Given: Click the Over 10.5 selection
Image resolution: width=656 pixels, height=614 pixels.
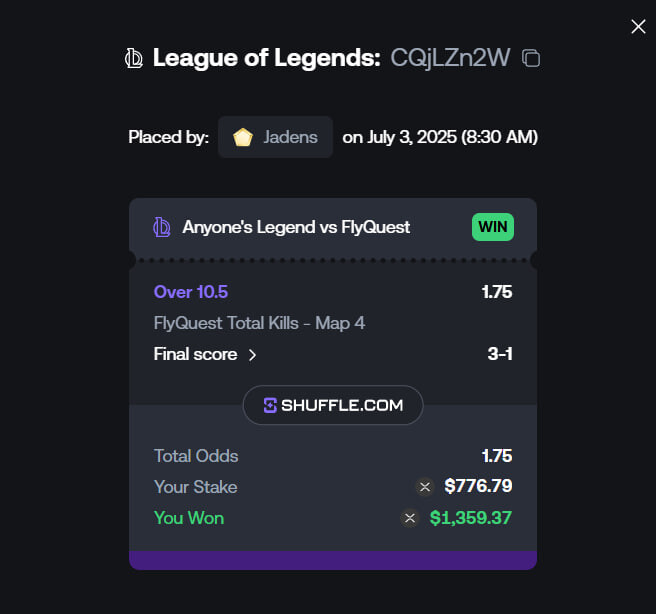Looking at the screenshot, I should click(191, 292).
